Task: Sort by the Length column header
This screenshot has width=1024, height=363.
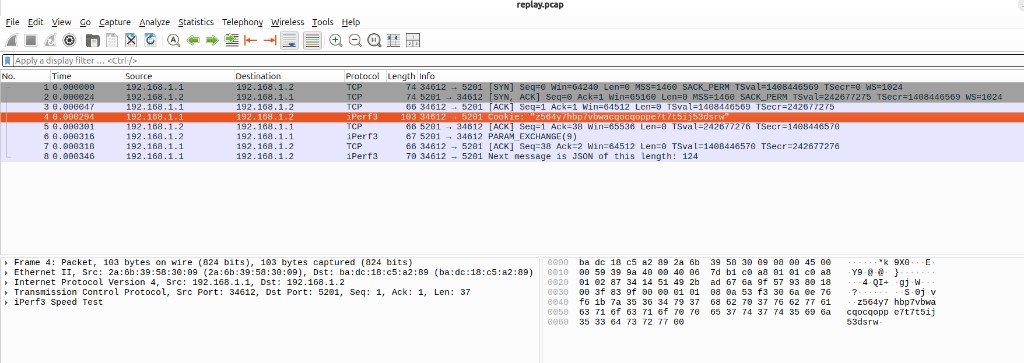Action: pyautogui.click(x=402, y=76)
